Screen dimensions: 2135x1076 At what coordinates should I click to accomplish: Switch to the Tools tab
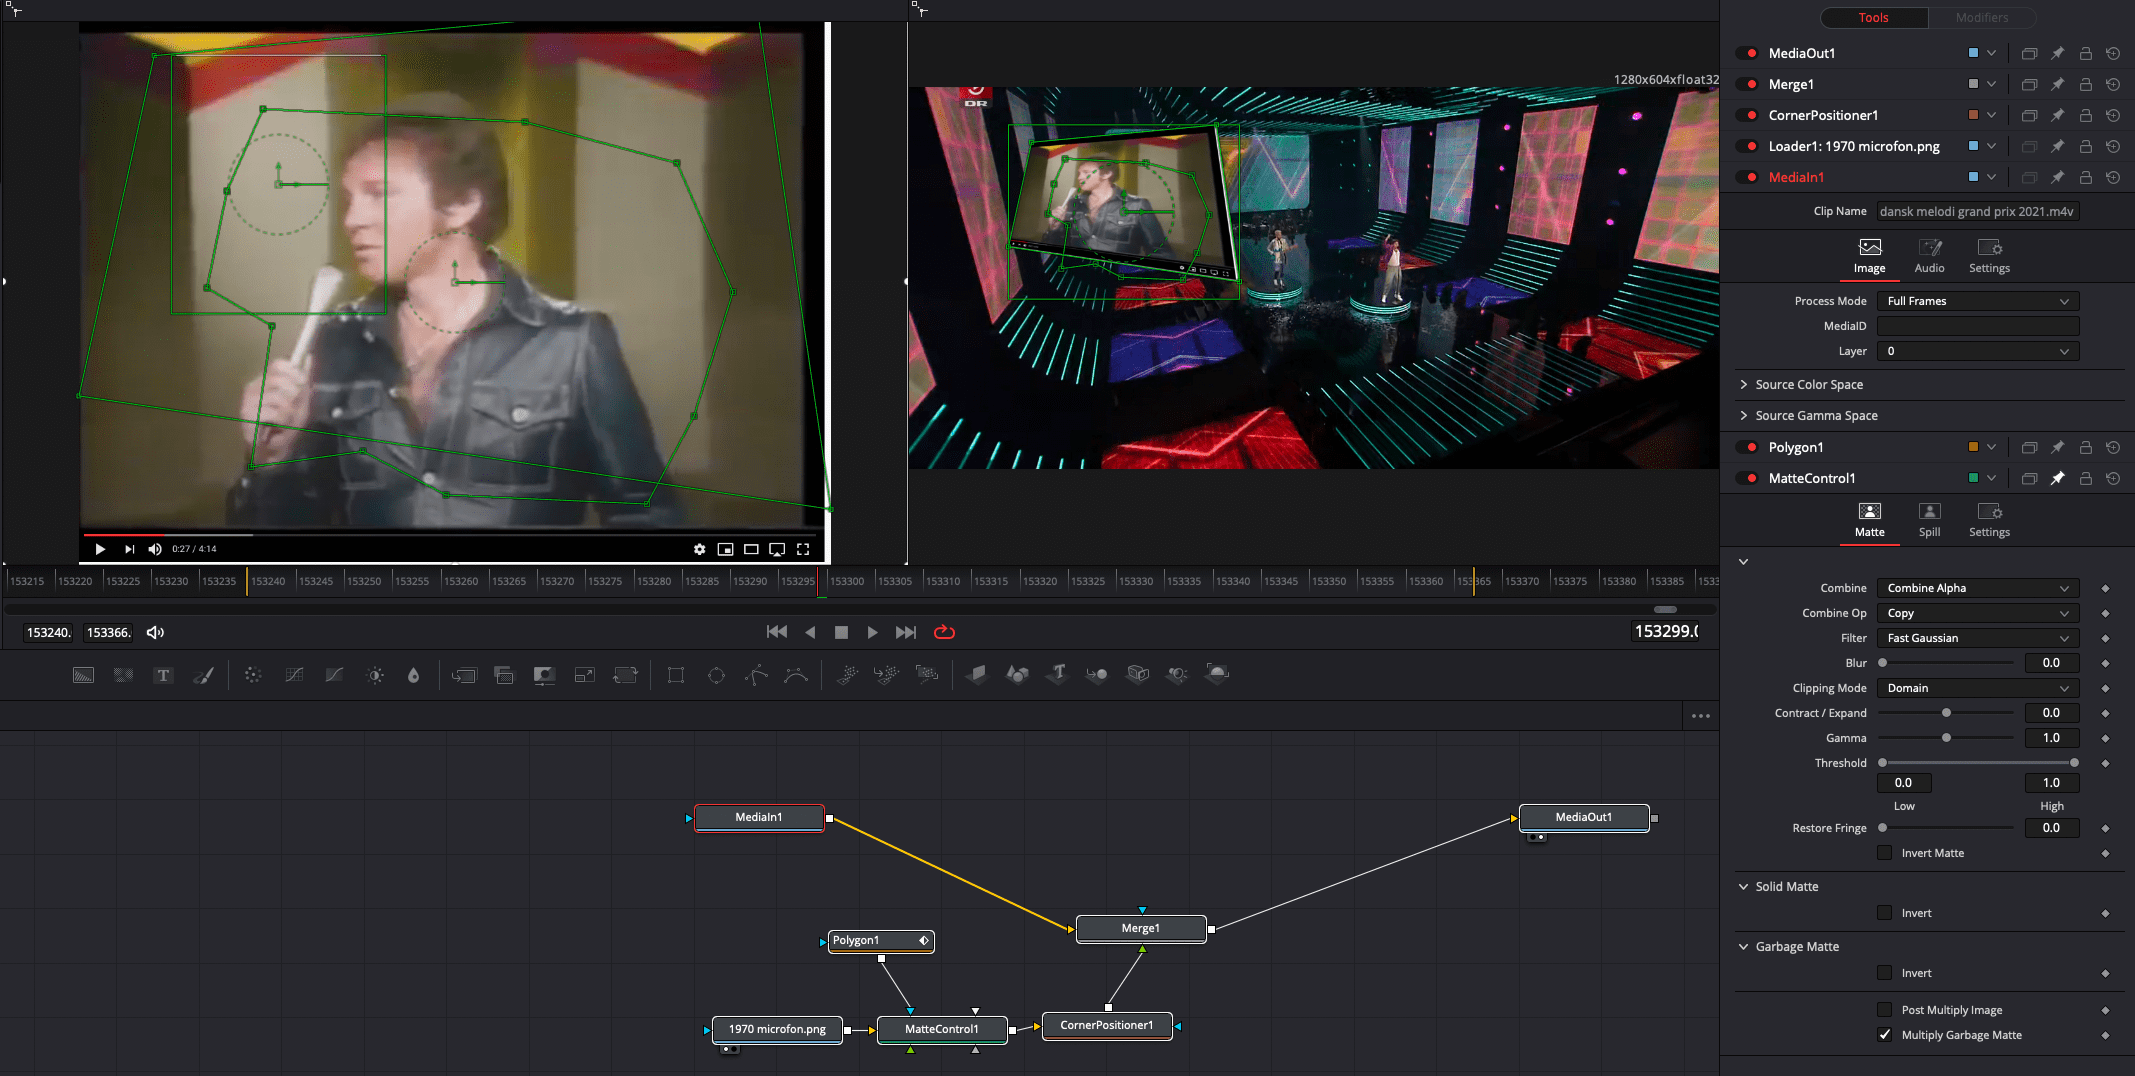(x=1873, y=17)
